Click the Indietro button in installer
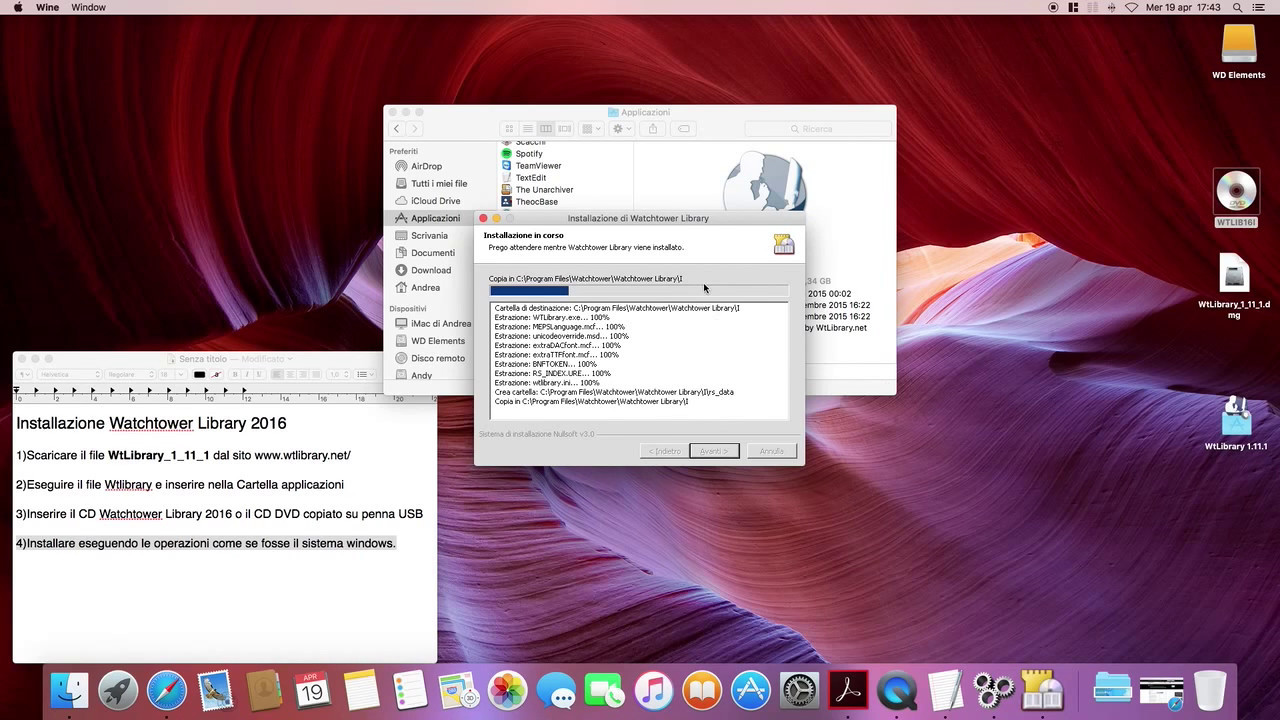This screenshot has height=720, width=1280. tap(665, 451)
